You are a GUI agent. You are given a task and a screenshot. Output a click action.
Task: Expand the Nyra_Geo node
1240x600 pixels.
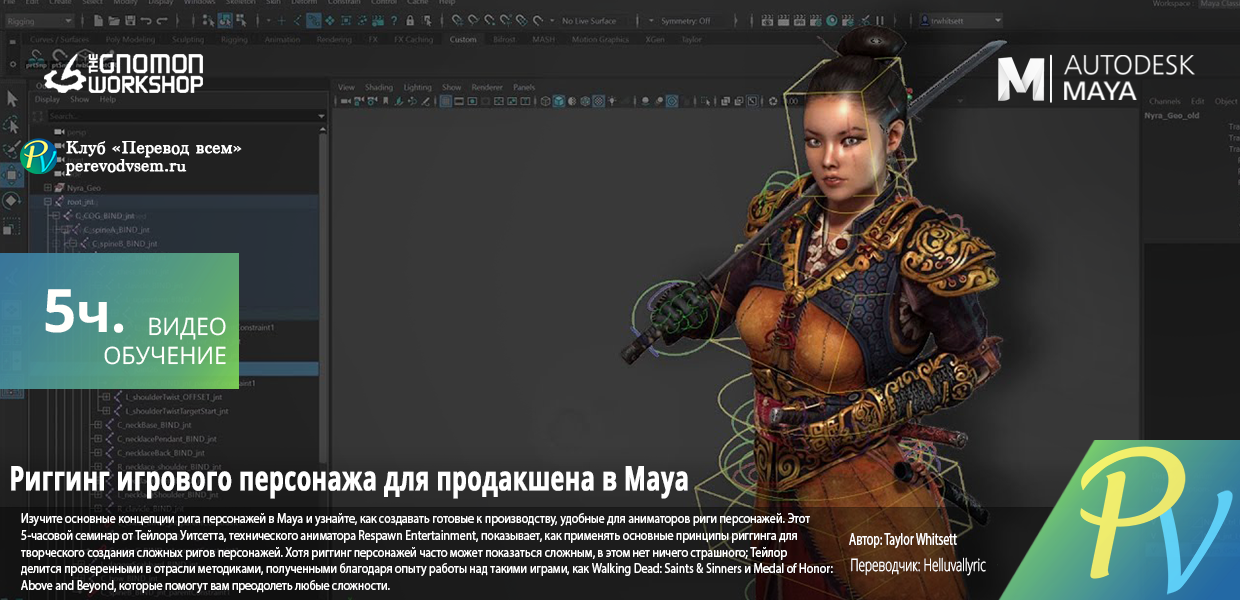(x=47, y=187)
